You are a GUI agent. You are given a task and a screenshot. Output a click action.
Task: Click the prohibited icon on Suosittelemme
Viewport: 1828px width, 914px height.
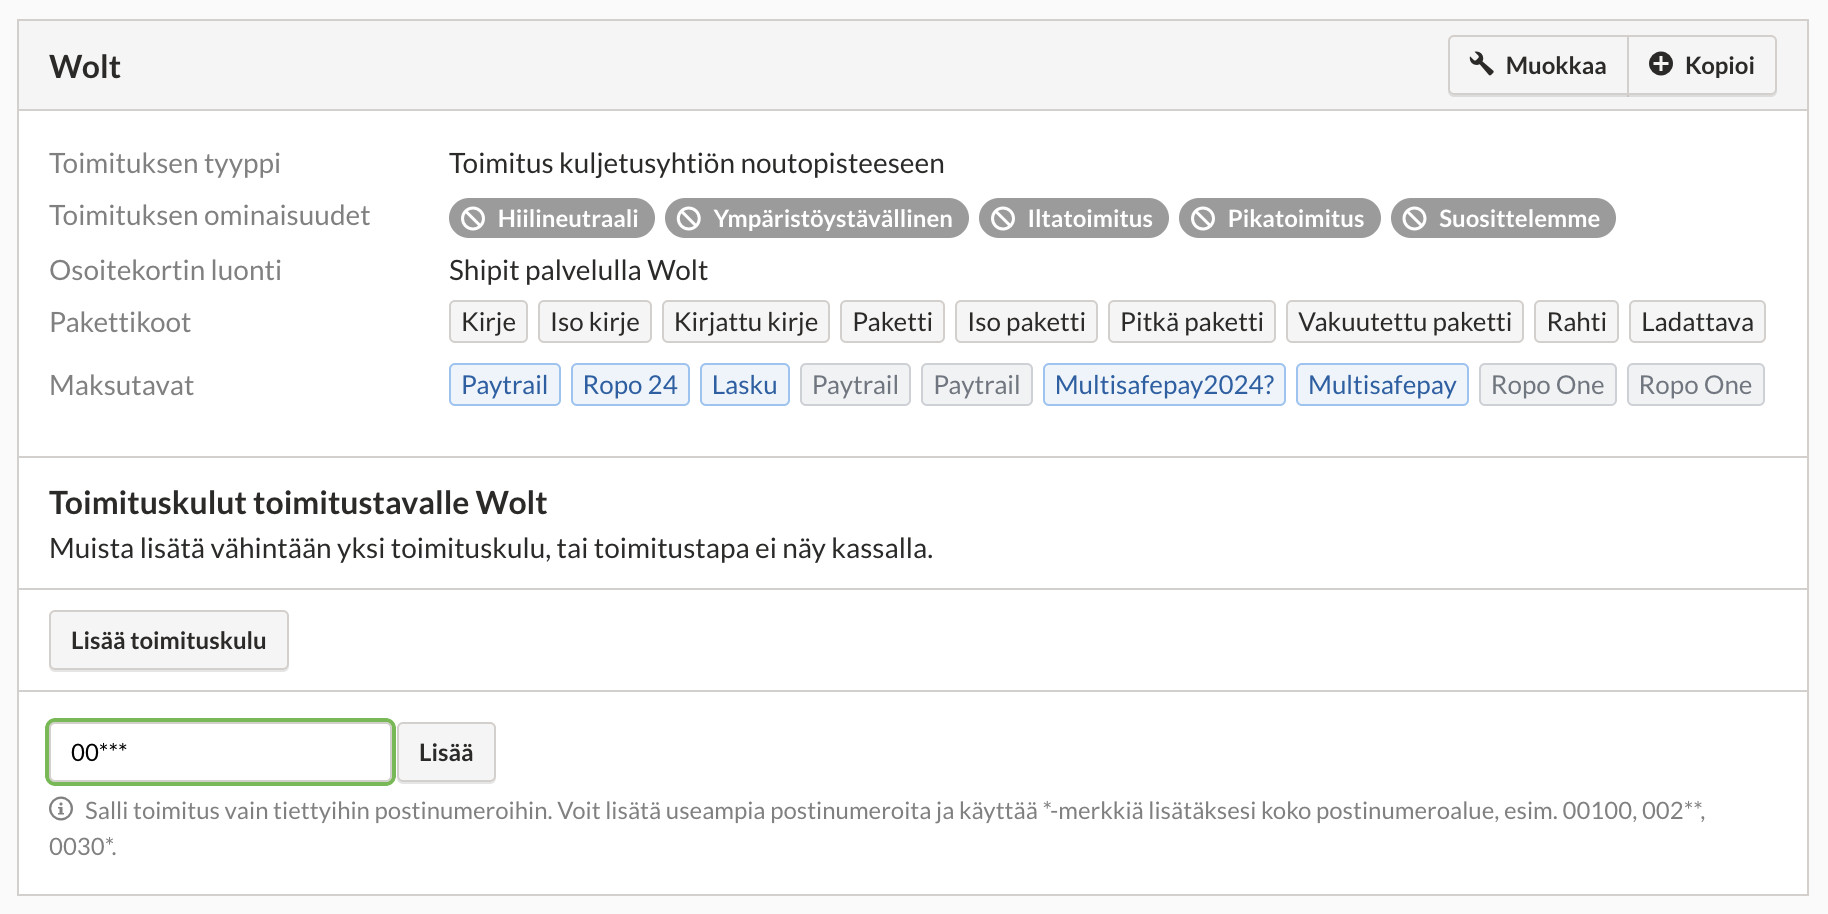pos(1414,218)
